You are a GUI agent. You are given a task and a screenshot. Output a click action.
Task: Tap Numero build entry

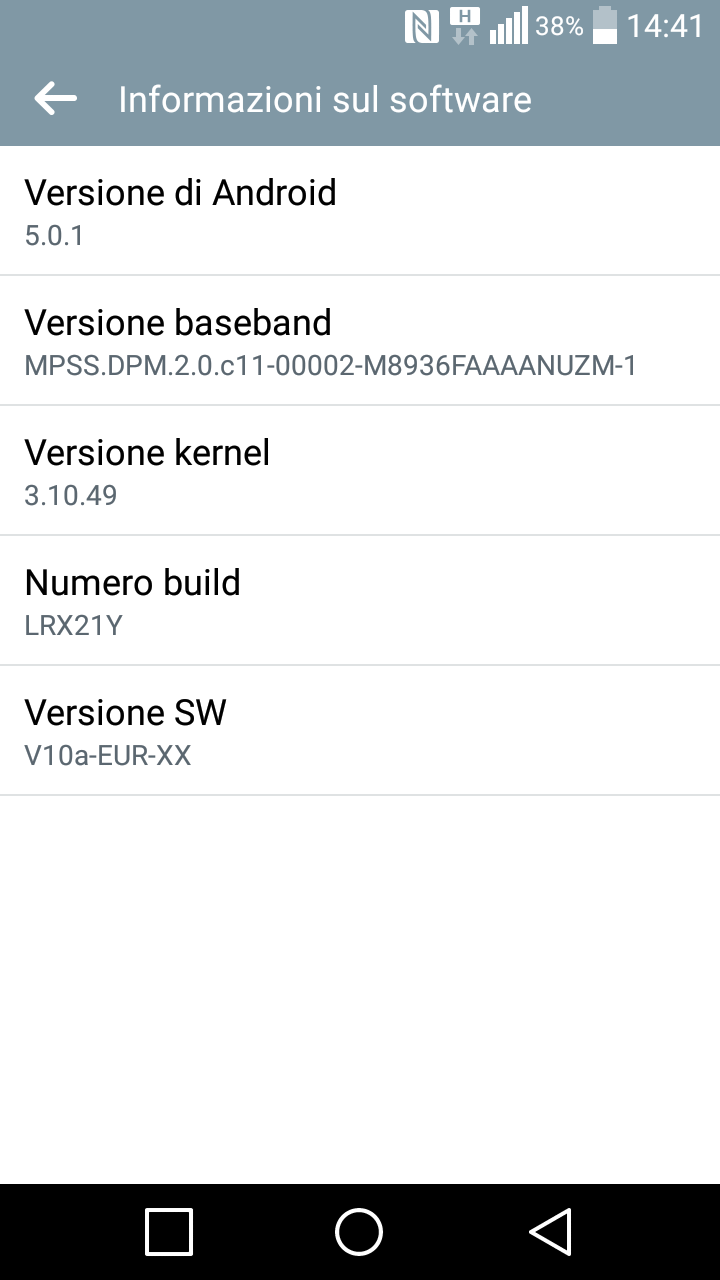pyautogui.click(x=360, y=601)
